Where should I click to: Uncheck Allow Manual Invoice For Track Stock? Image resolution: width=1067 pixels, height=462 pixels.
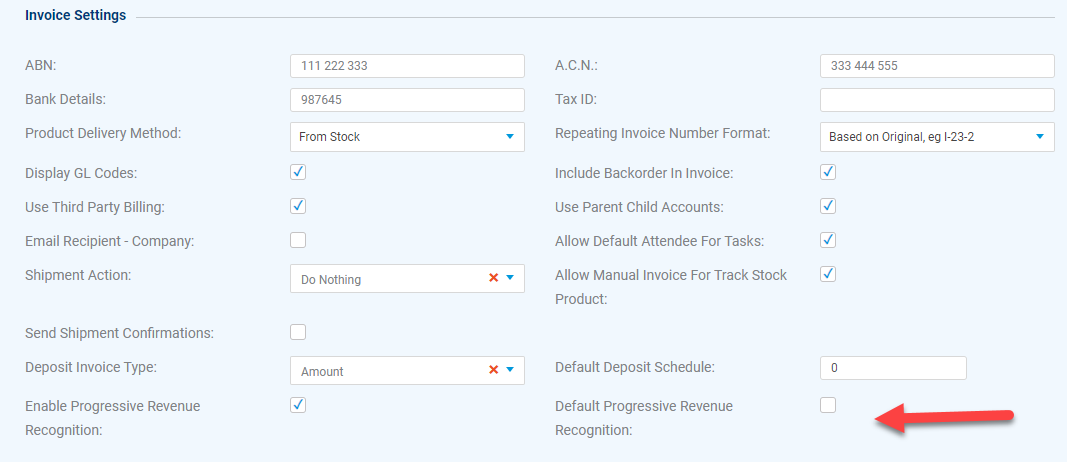click(827, 274)
